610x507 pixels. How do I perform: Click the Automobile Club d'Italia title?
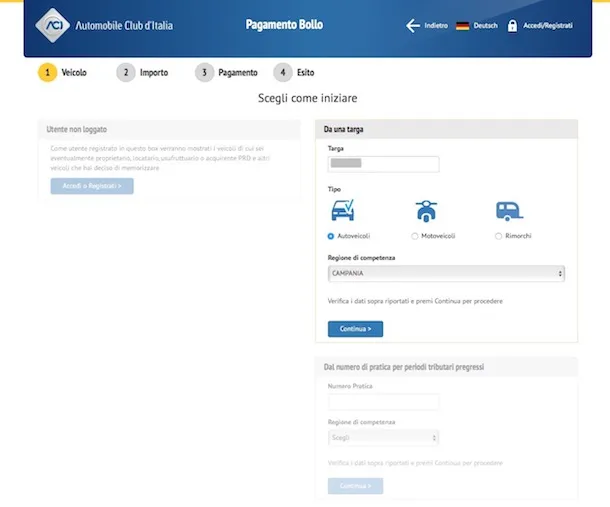pyautogui.click(x=124, y=26)
